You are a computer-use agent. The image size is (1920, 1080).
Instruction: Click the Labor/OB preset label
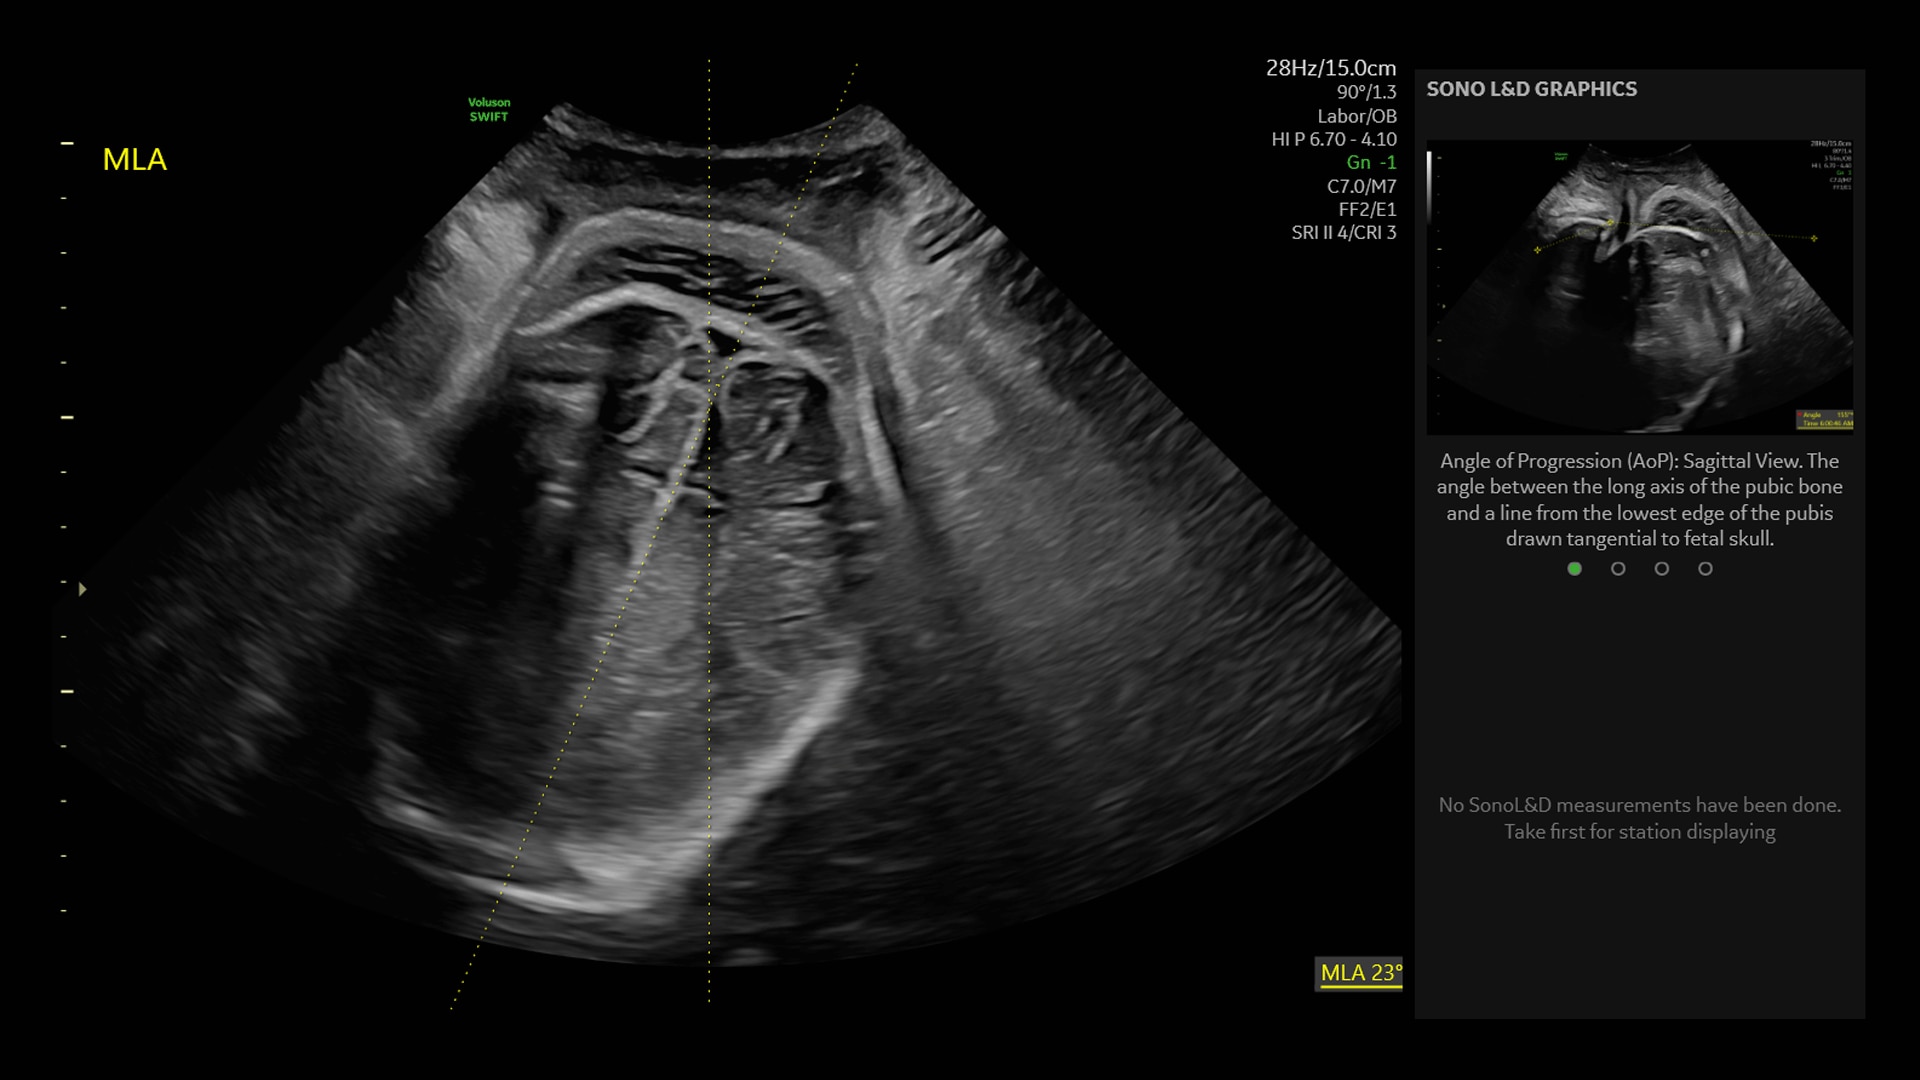click(x=1356, y=116)
